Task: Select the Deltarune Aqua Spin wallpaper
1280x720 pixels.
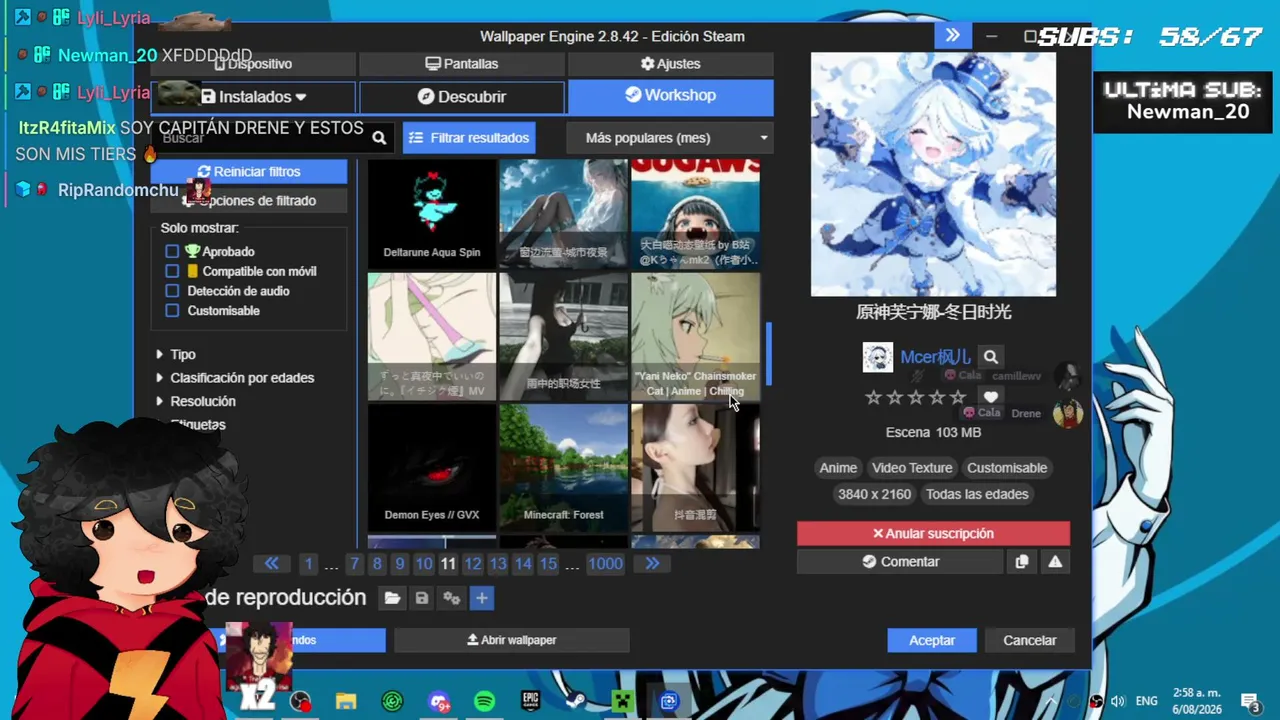Action: point(432,213)
